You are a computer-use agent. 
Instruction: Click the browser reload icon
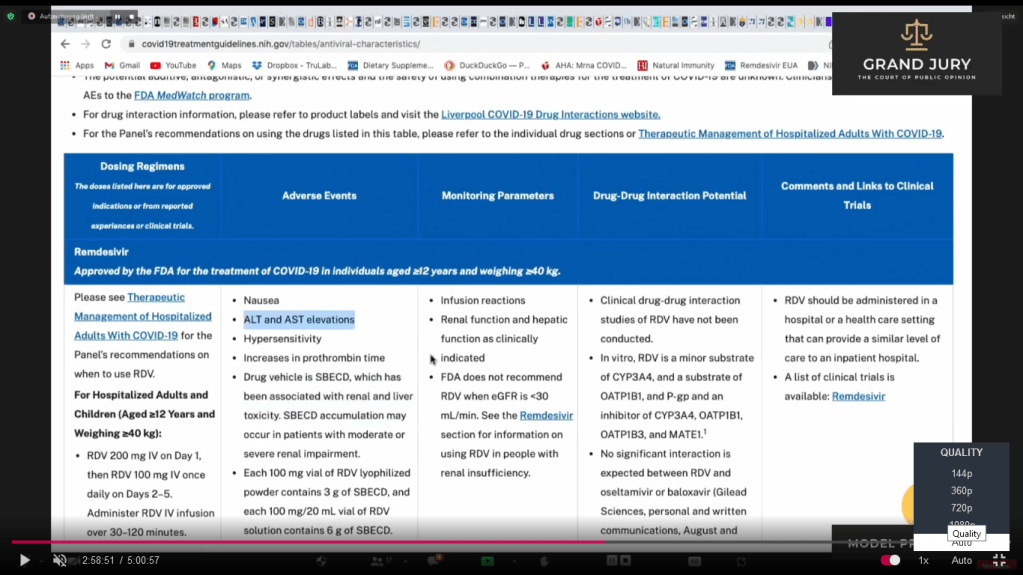coord(106,44)
